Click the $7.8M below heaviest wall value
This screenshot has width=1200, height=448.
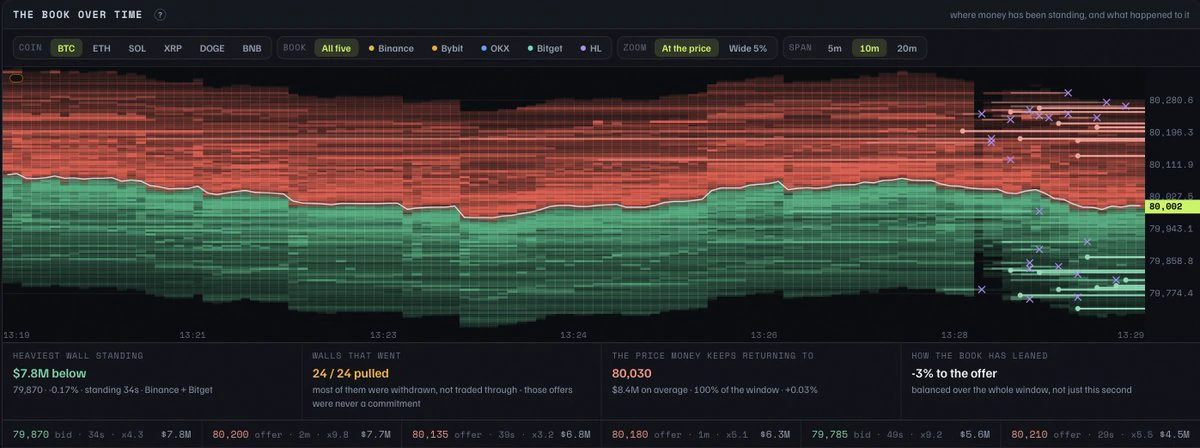tap(49, 372)
